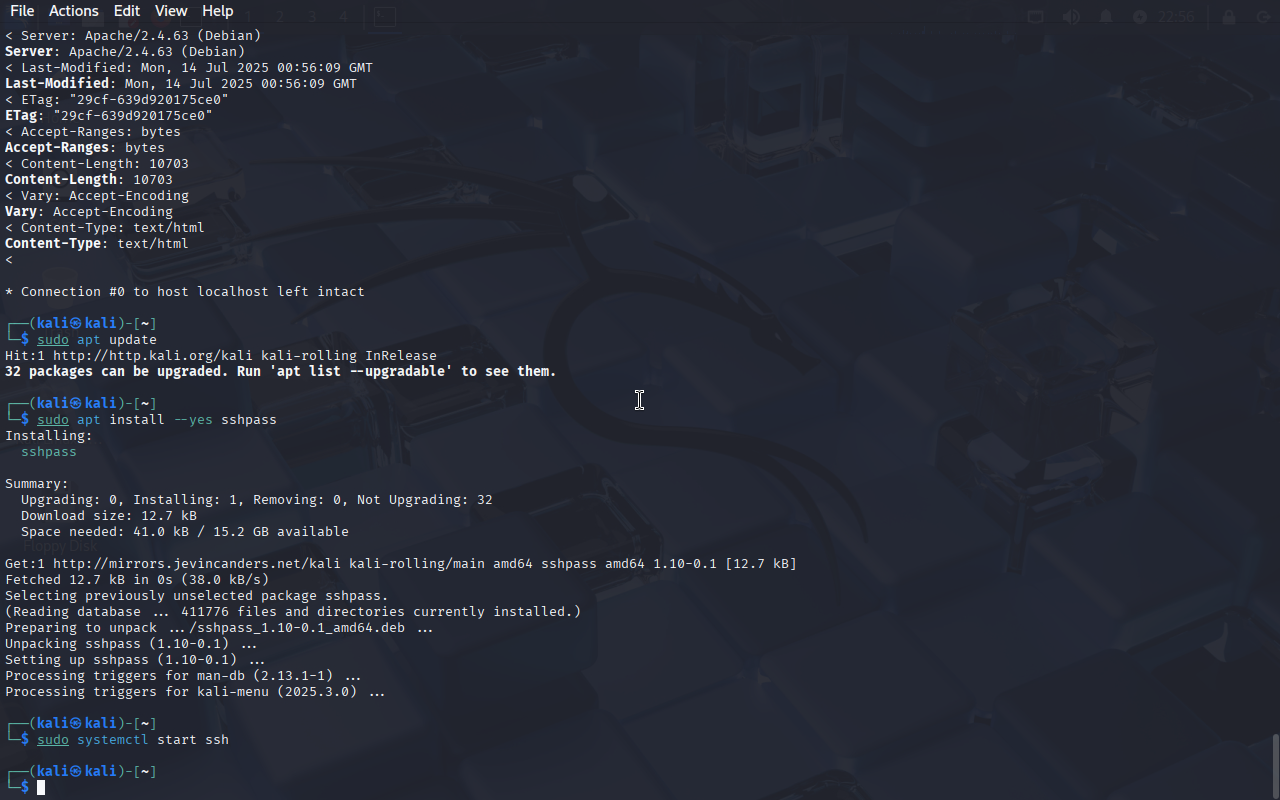Switch to workspace 4 in the panel
Screen dimensions: 1280x800
coord(343,17)
